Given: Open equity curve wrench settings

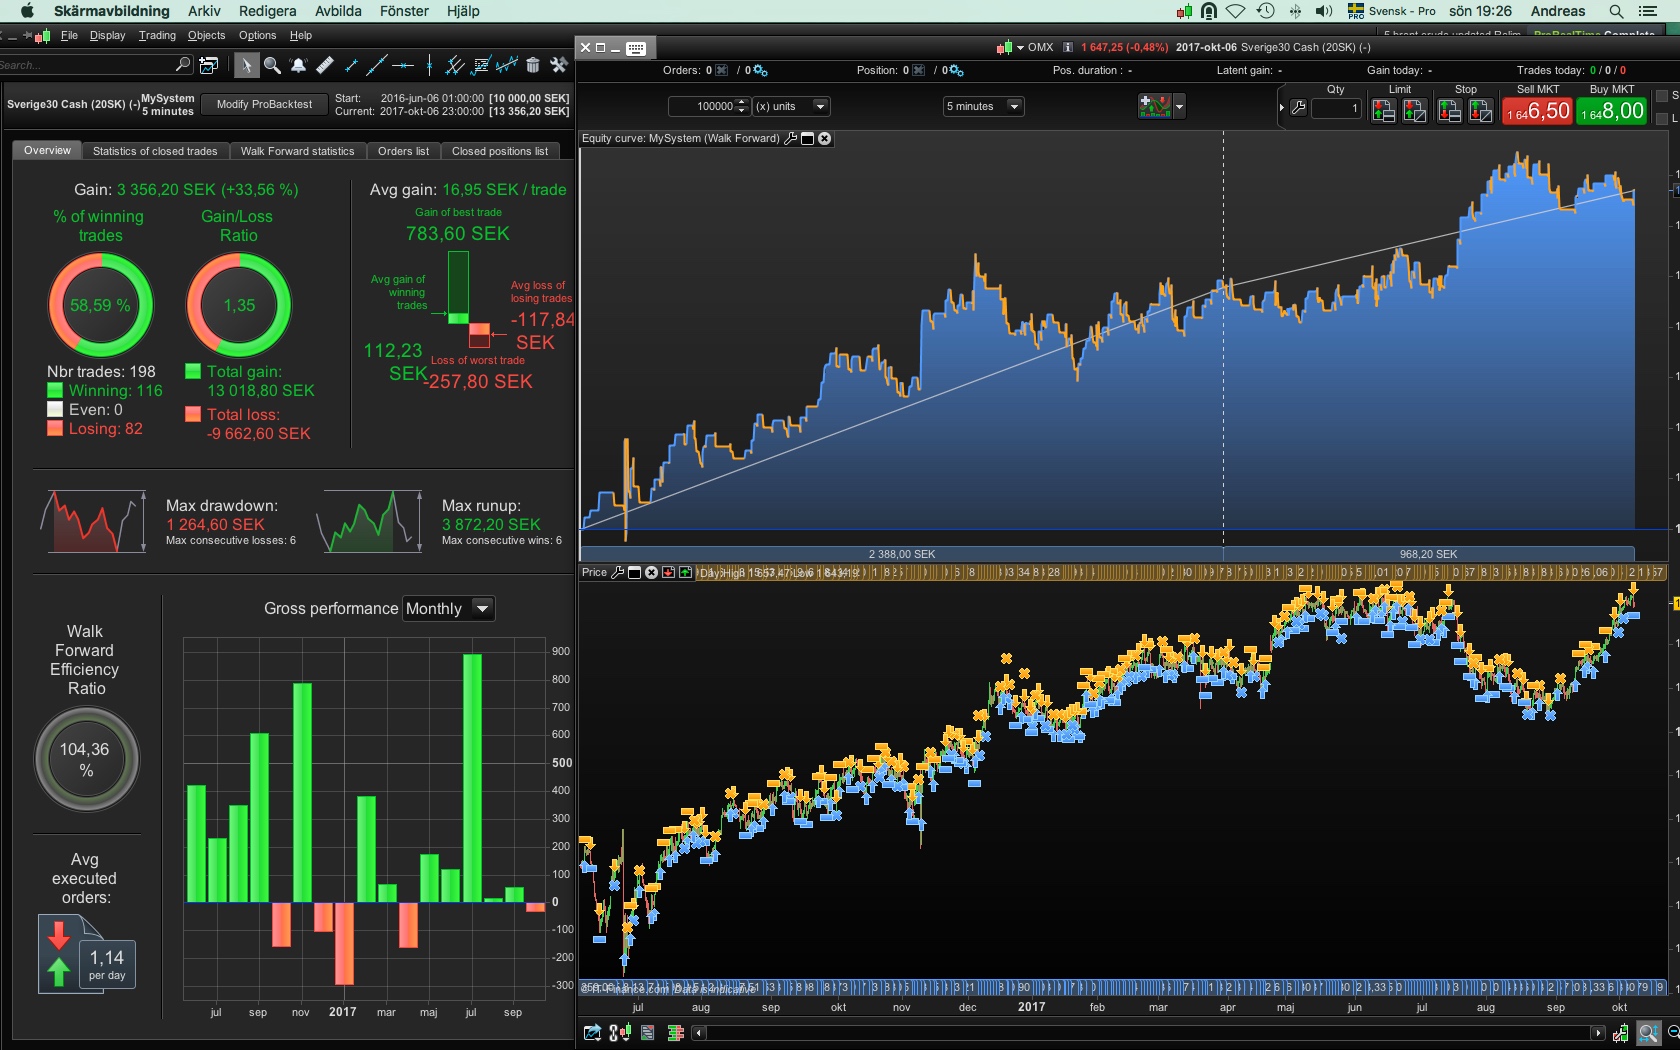Looking at the screenshot, I should 791,139.
